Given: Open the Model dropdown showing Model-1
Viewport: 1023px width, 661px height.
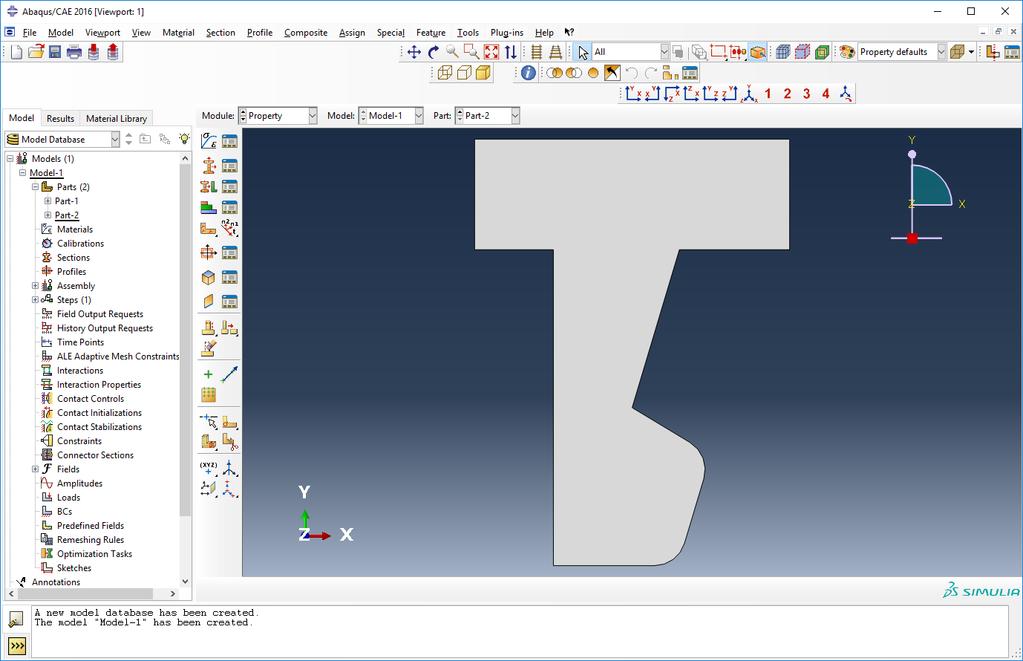Looking at the screenshot, I should (x=391, y=116).
